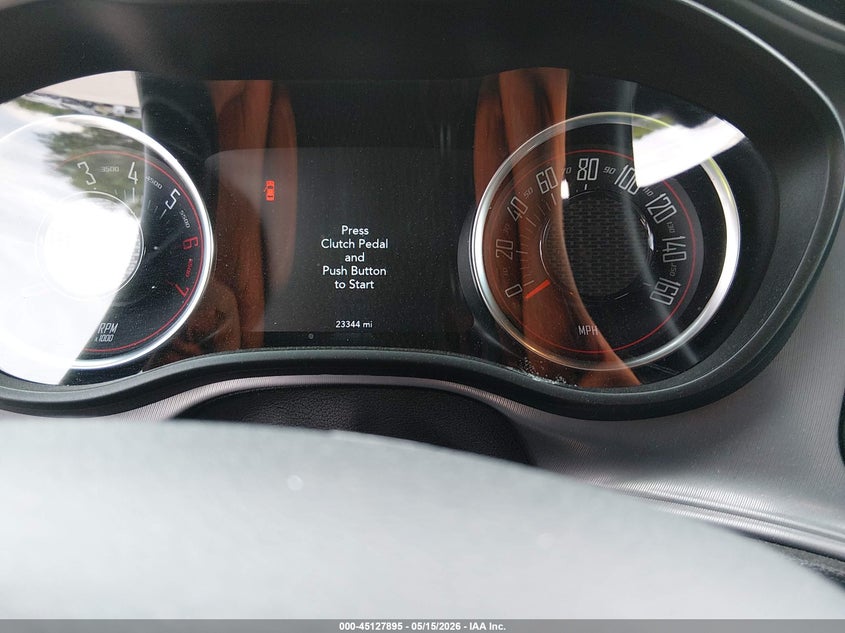Click the IAA Inc. watermark caption
This screenshot has width=845, height=633.
point(488,626)
